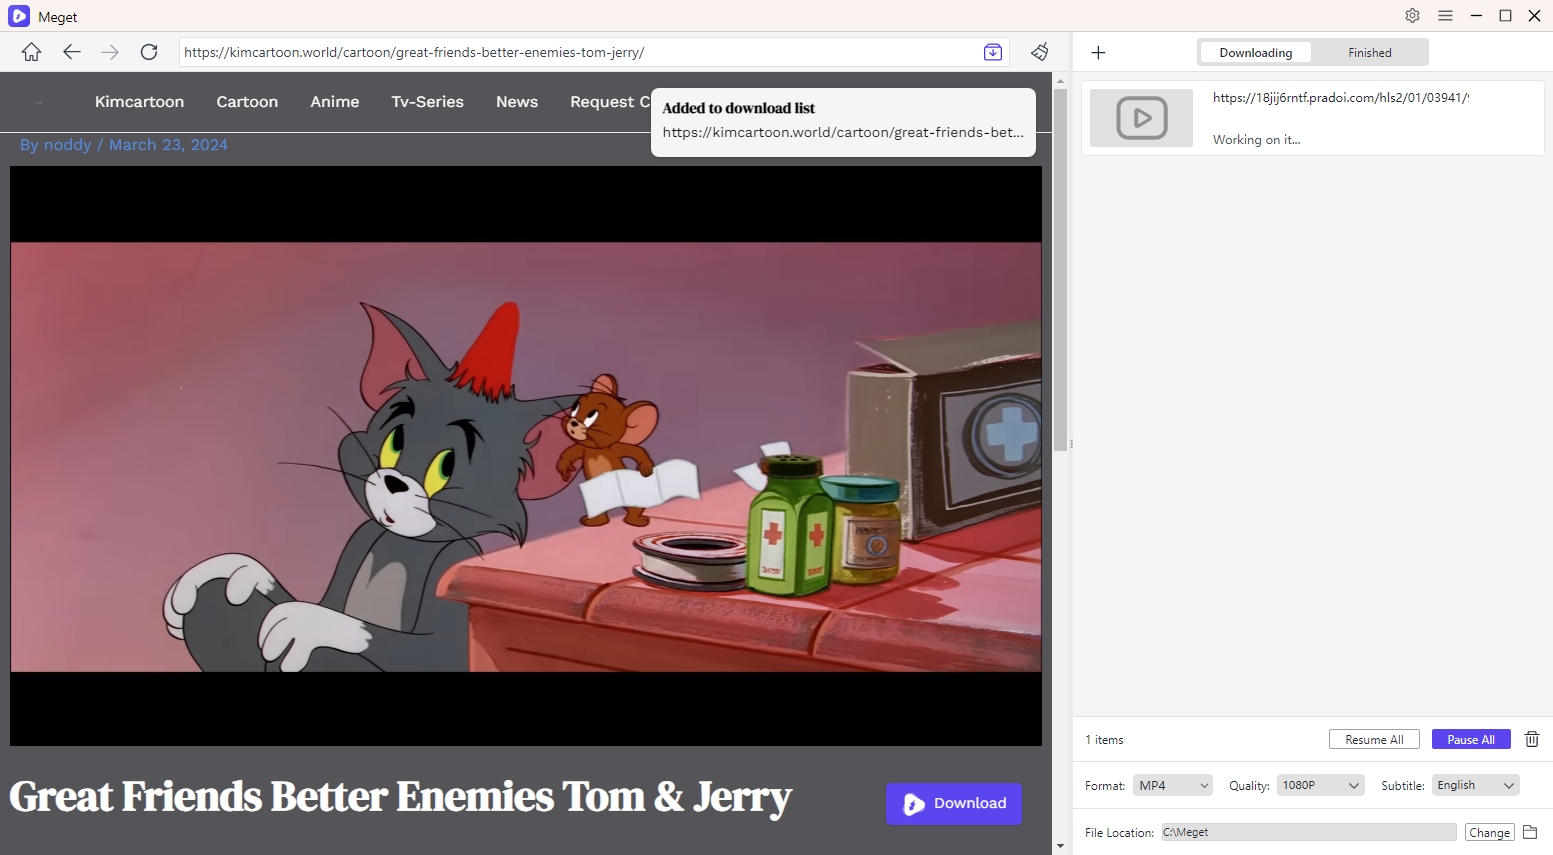
Task: Click the brush clean icon beside address bar
Action: (x=1040, y=52)
